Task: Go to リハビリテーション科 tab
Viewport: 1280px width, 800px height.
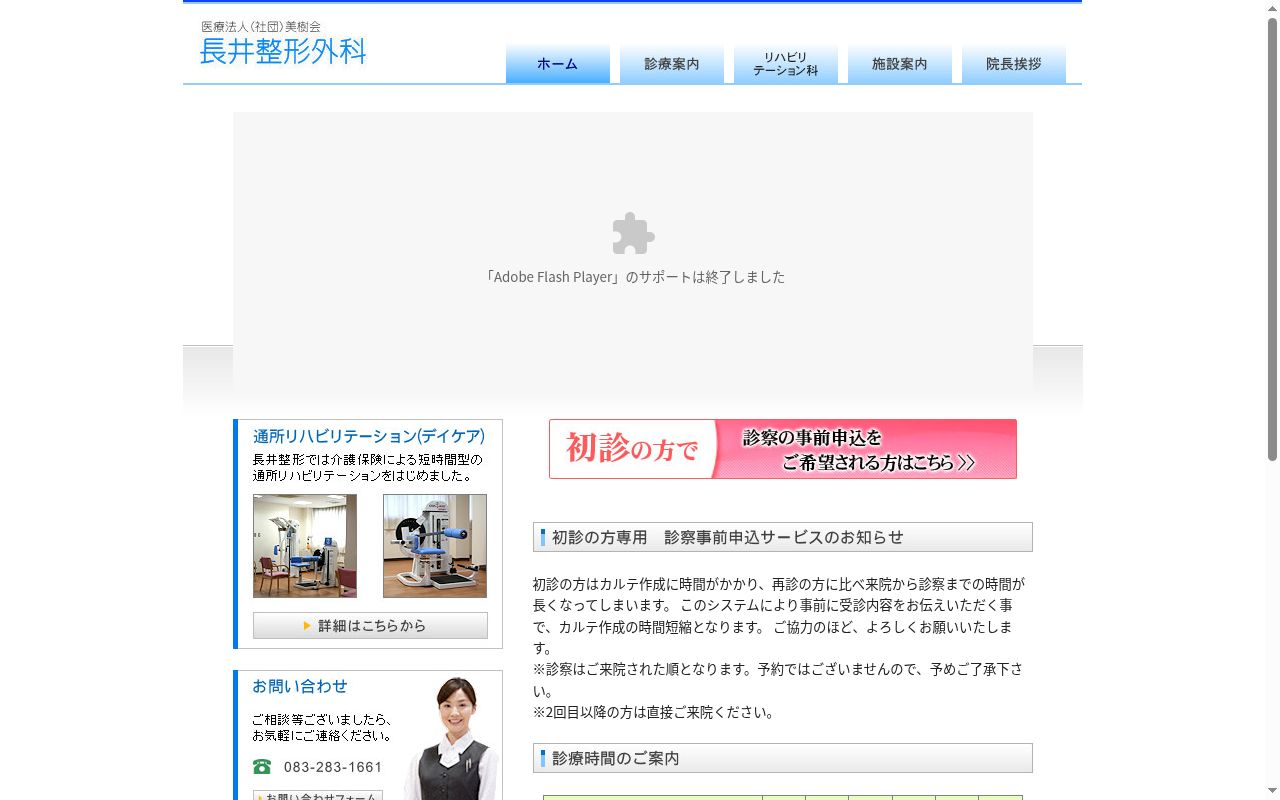Action: 786,63
